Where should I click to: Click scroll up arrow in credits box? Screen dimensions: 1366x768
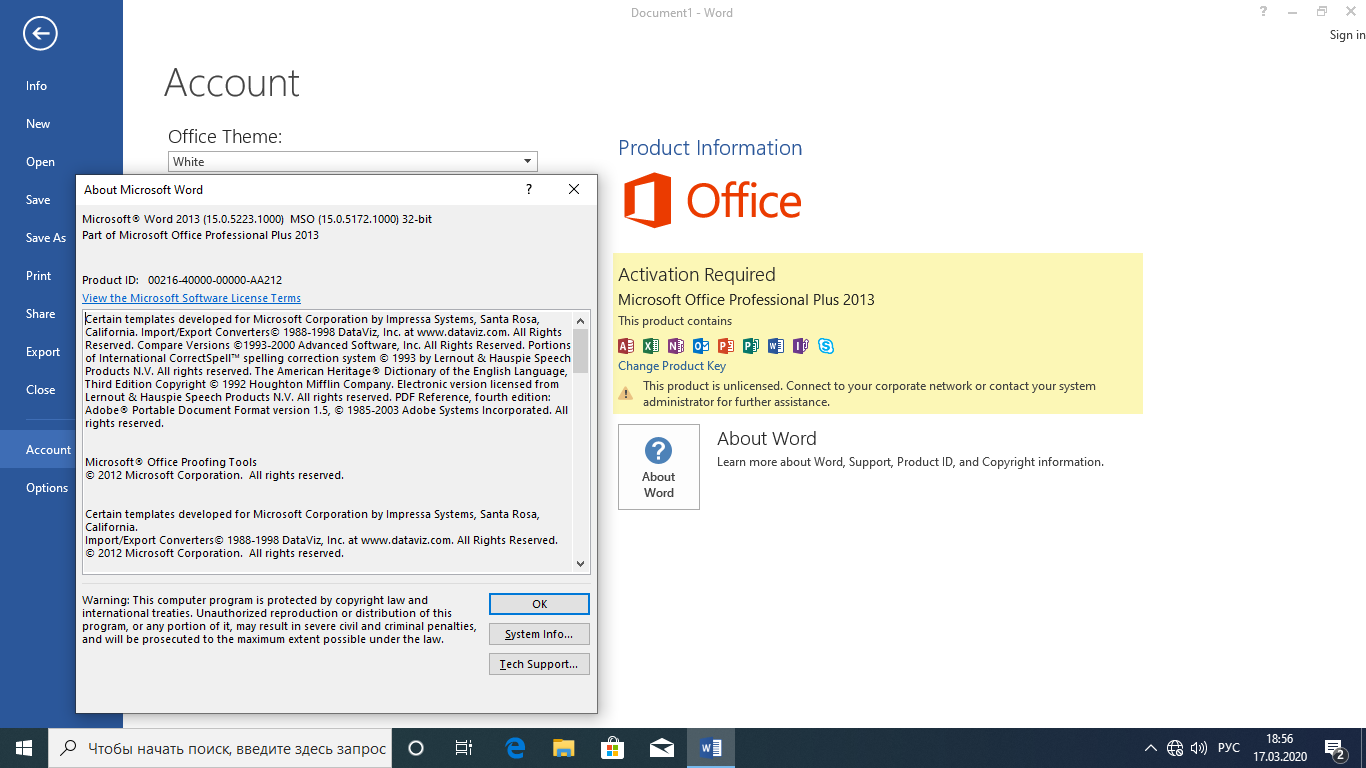click(580, 320)
